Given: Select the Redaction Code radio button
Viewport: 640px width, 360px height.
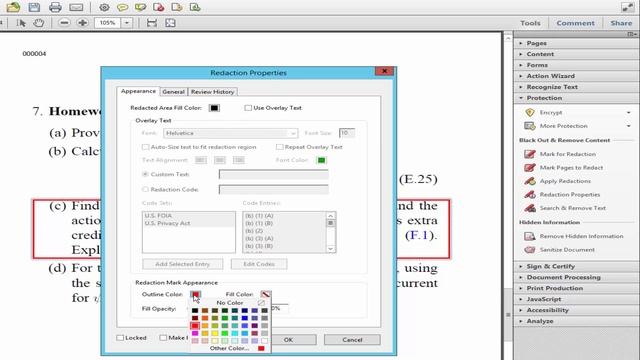Looking at the screenshot, I should click(145, 189).
